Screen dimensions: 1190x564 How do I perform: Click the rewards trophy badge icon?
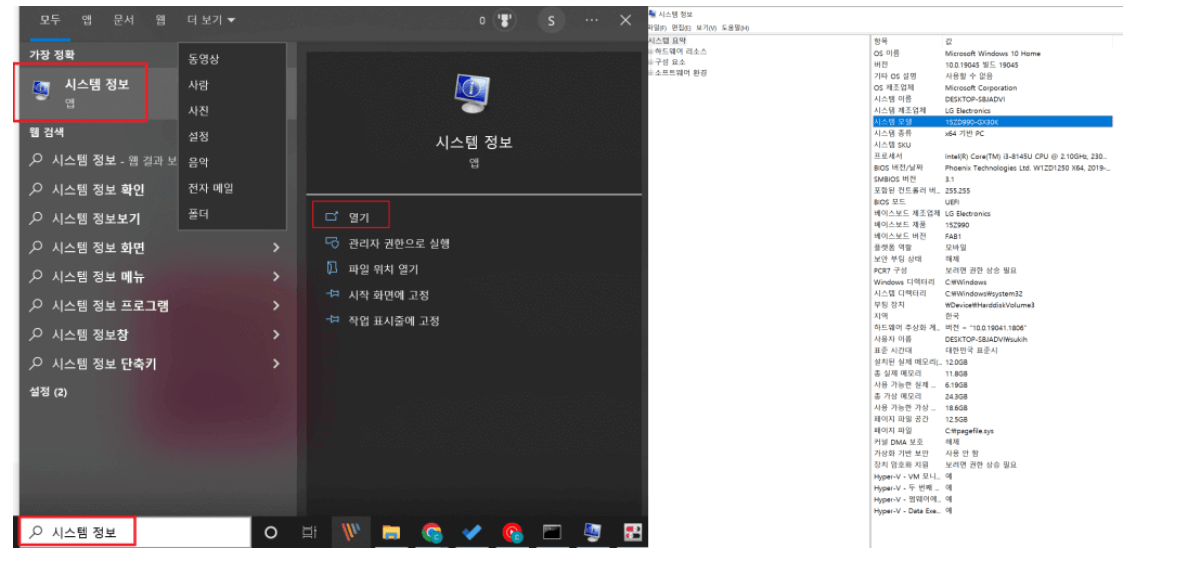pos(504,20)
